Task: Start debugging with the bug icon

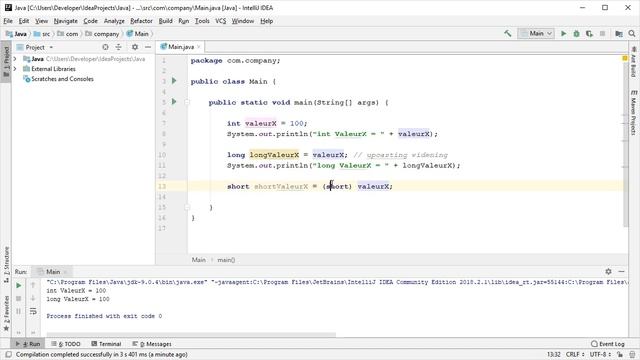Action: pyautogui.click(x=576, y=33)
